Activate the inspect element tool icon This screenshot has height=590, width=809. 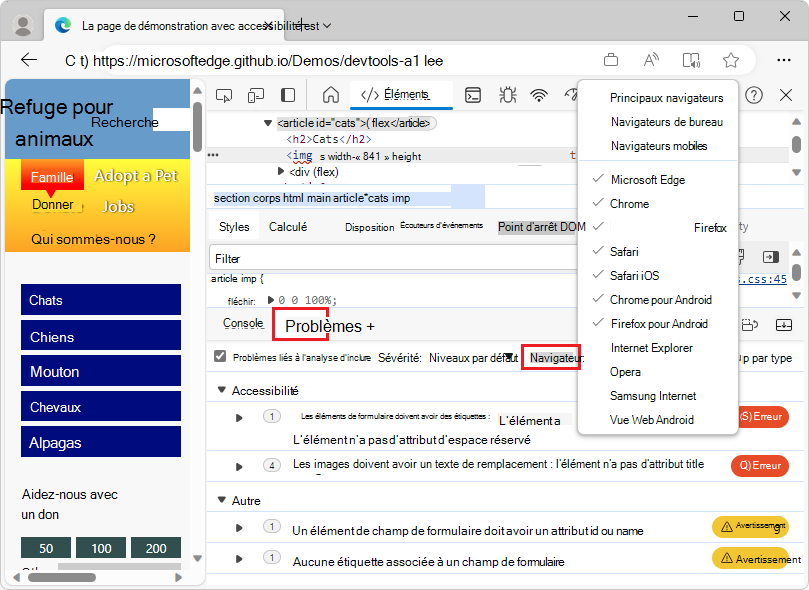(x=224, y=96)
